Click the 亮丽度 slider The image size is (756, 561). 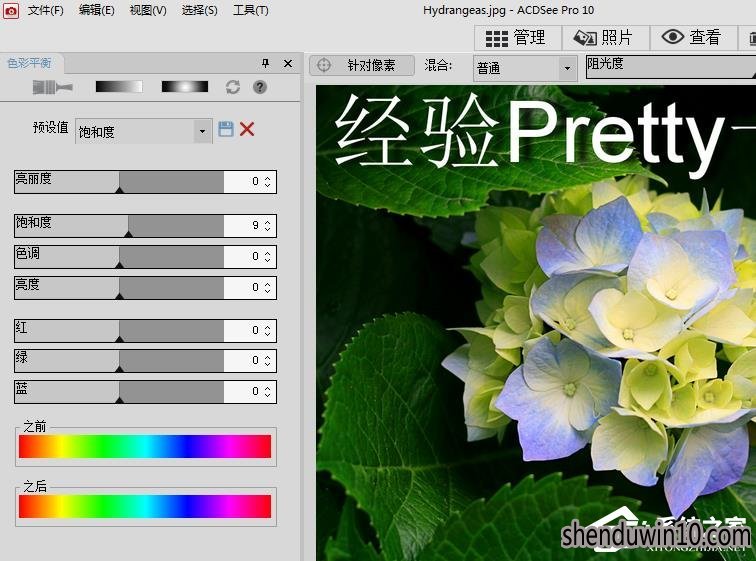tap(119, 182)
